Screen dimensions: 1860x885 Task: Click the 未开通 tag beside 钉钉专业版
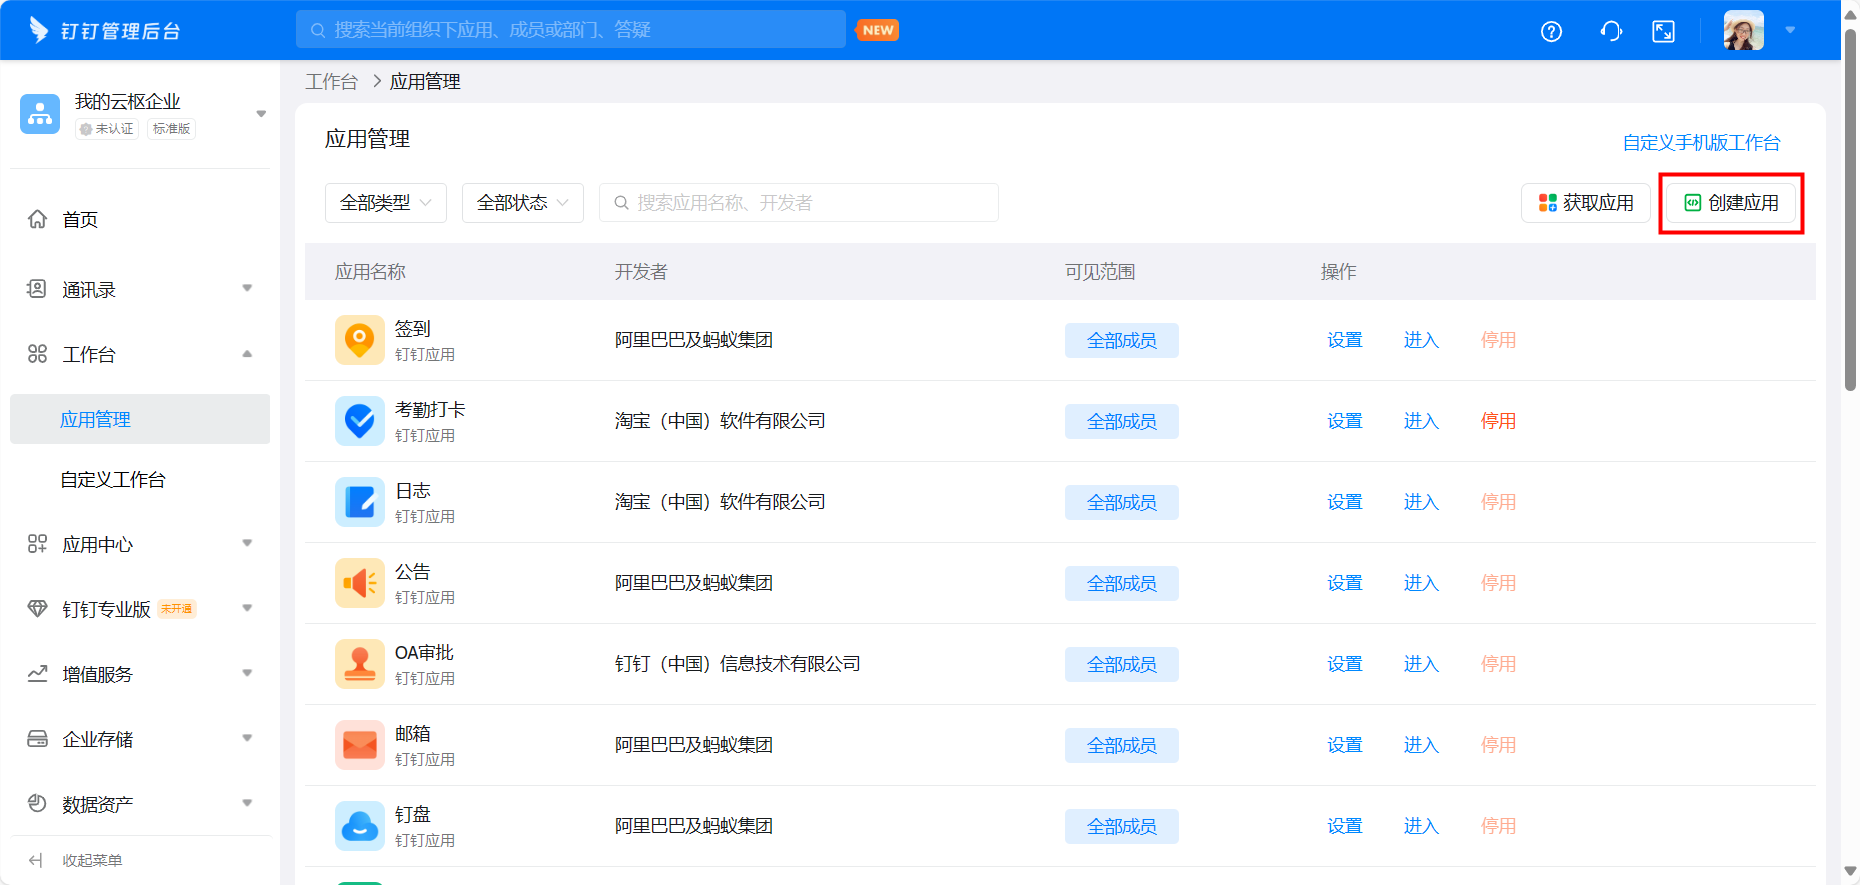click(x=177, y=609)
